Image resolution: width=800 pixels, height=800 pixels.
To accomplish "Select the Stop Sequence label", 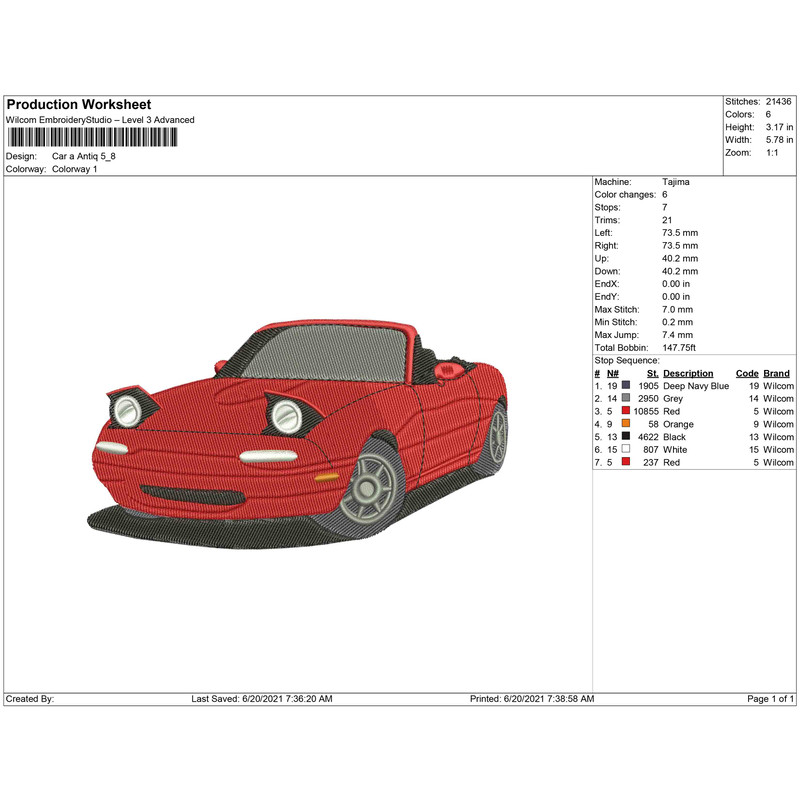I will [x=627, y=360].
